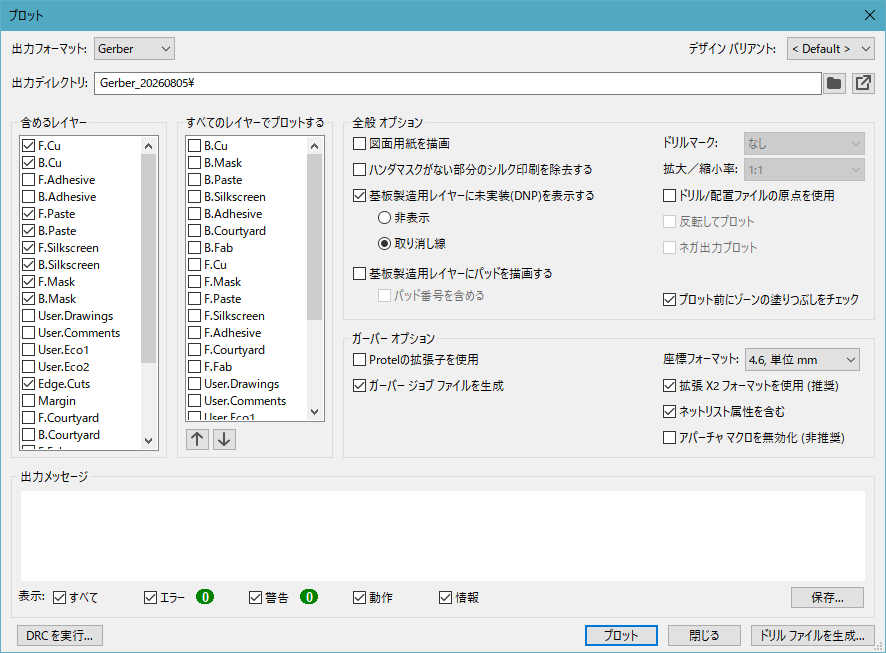Uncheck F.Paste in included layers
Image resolution: width=886 pixels, height=653 pixels.
click(x=28, y=214)
